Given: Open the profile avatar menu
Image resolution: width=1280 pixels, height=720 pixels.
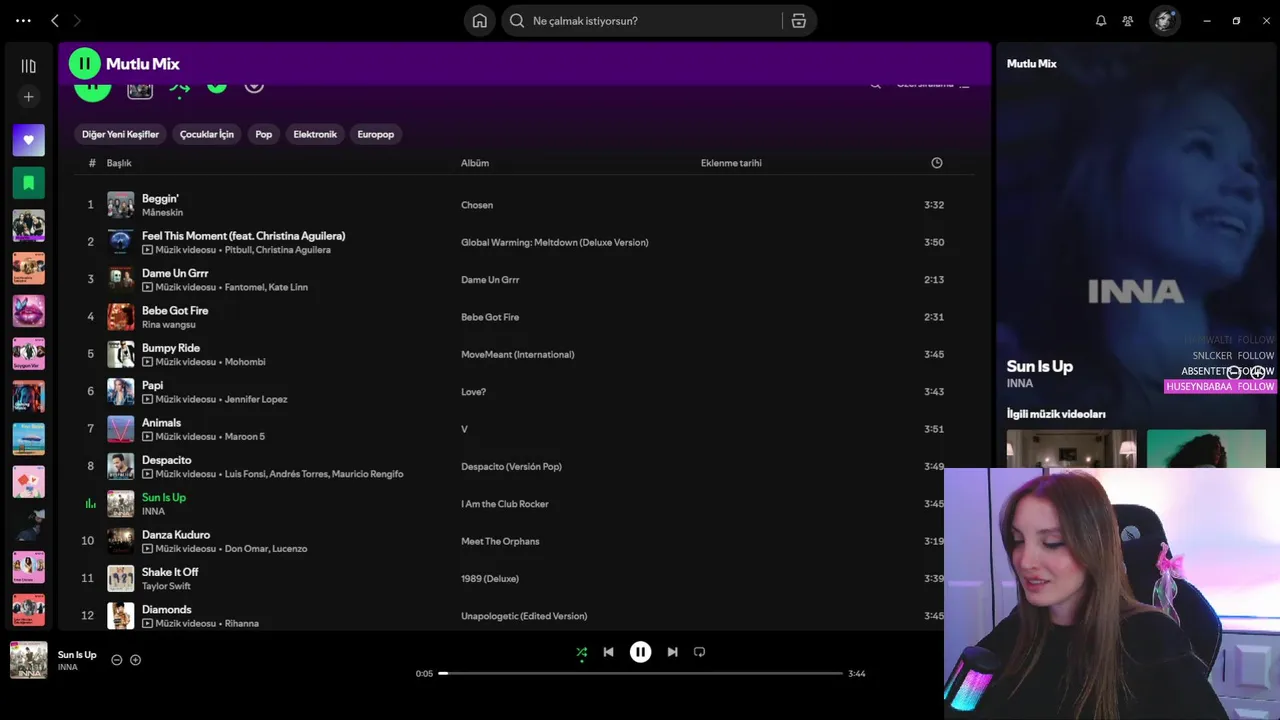Looking at the screenshot, I should pyautogui.click(x=1164, y=21).
